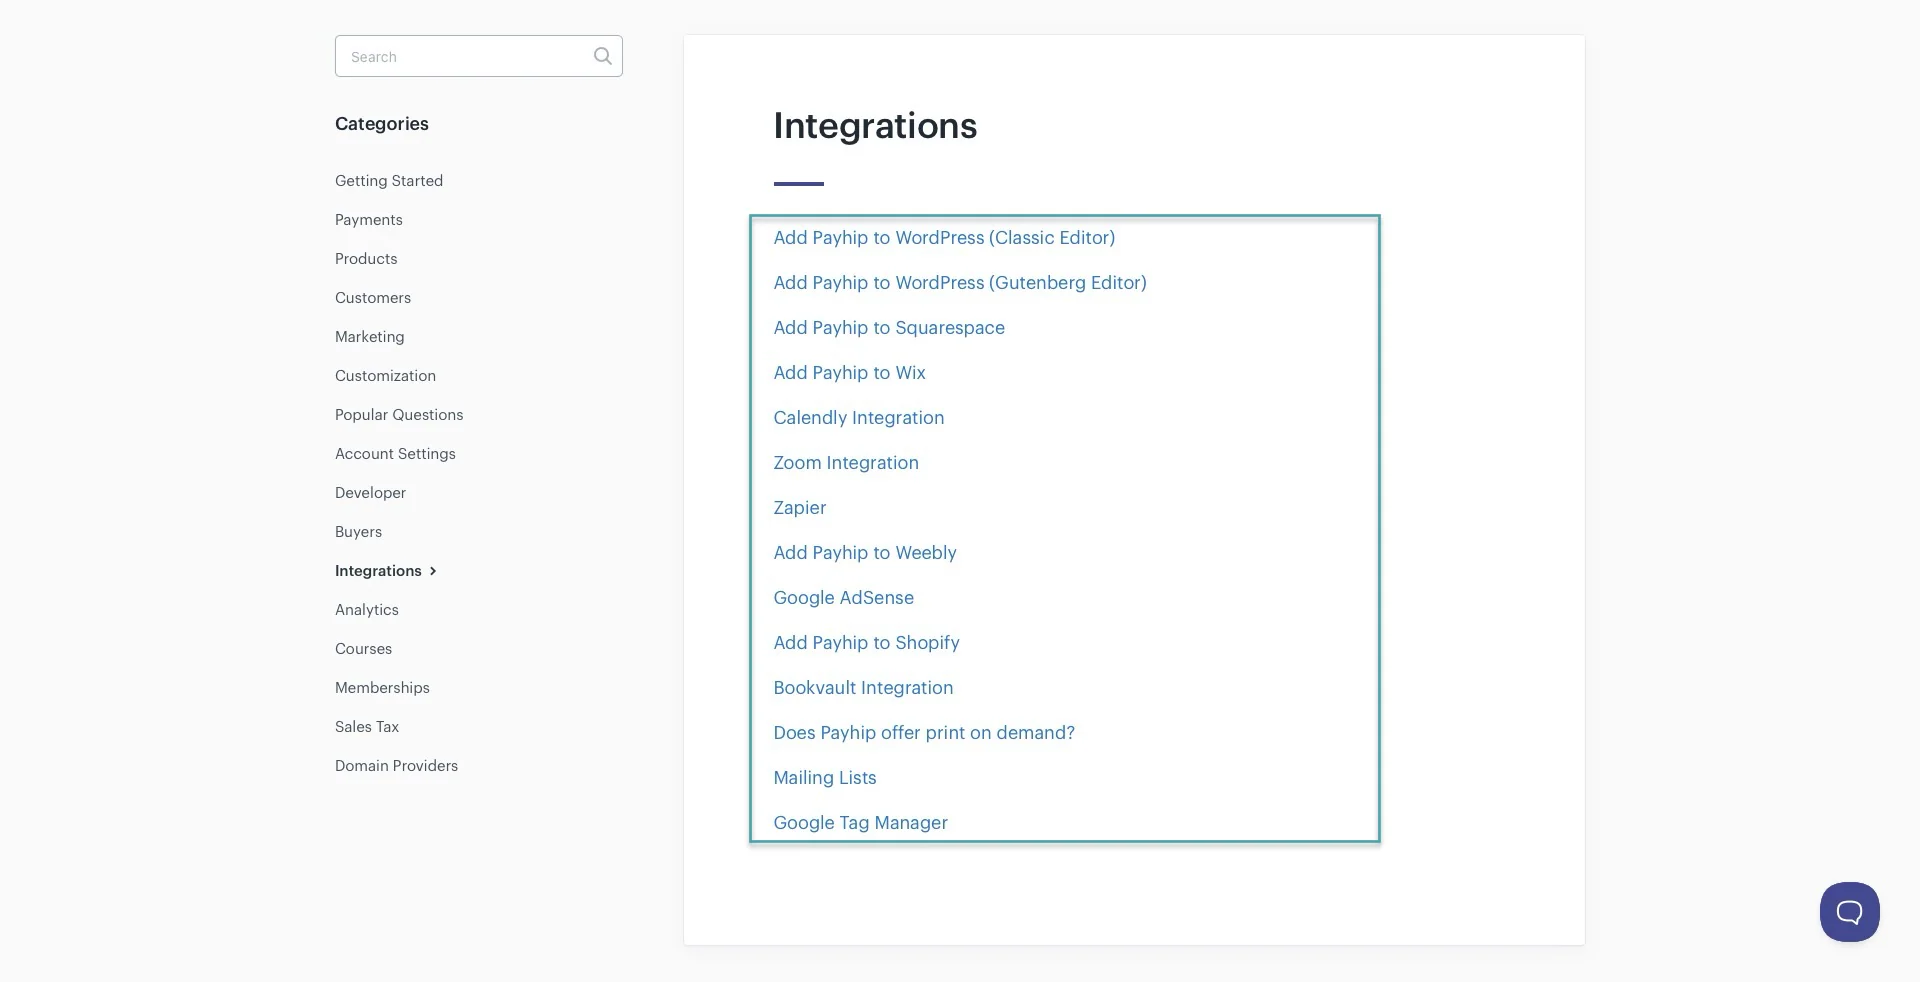This screenshot has width=1920, height=982.
Task: Select Account Settings category
Action: 395,454
